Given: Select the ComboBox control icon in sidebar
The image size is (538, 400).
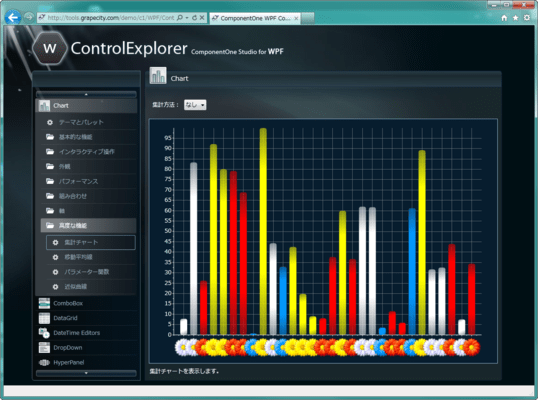Looking at the screenshot, I should pyautogui.click(x=44, y=303).
